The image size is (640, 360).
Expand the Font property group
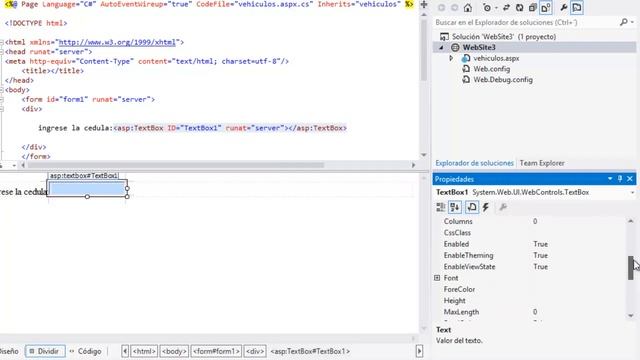(437, 278)
